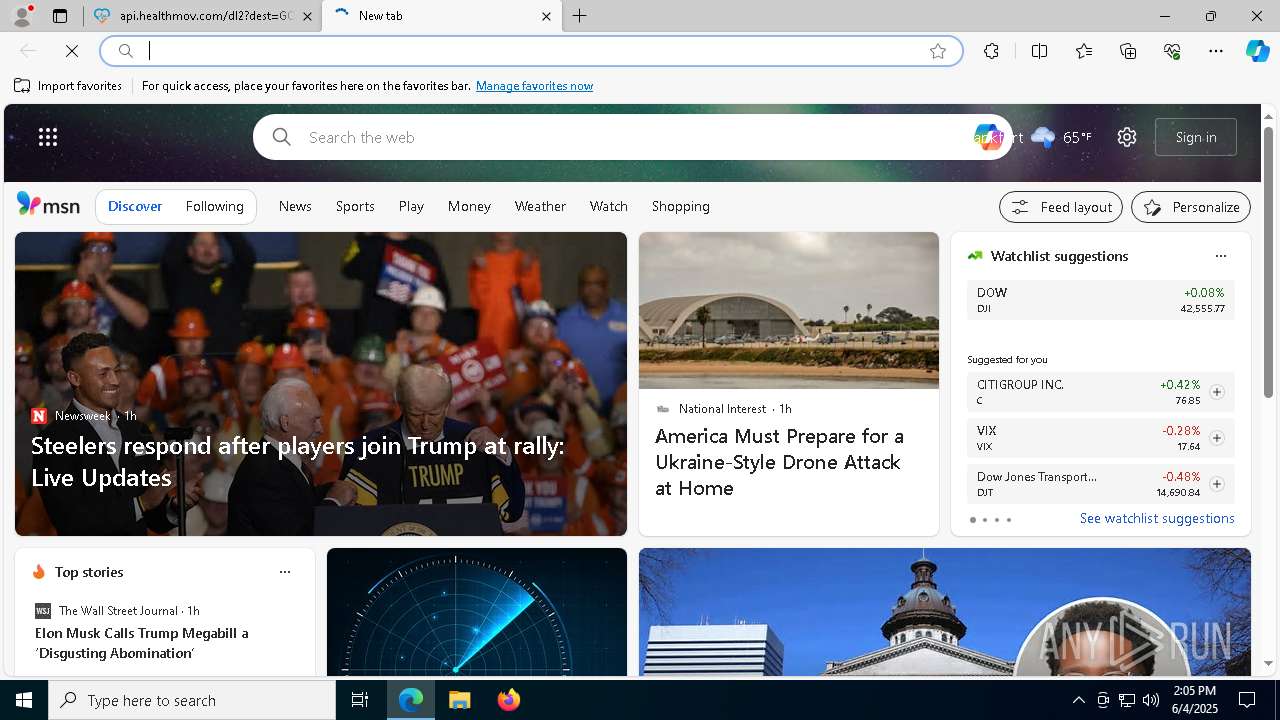Go to second watchlist carousel dot
This screenshot has height=720, width=1280.
[x=985, y=520]
